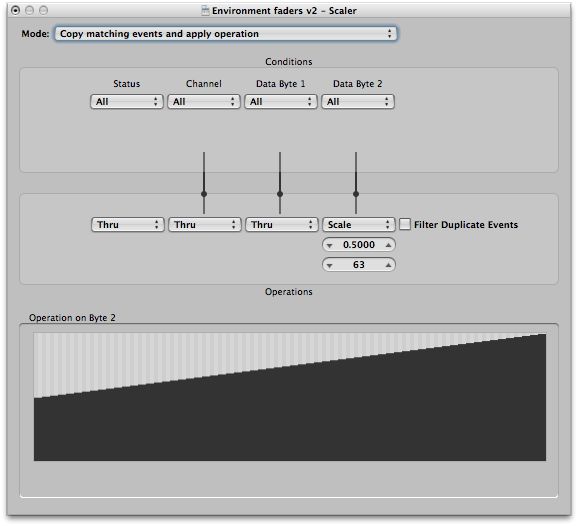Click the 0.5000 scale value field
Image resolution: width=578 pixels, height=526 pixels.
tap(359, 245)
